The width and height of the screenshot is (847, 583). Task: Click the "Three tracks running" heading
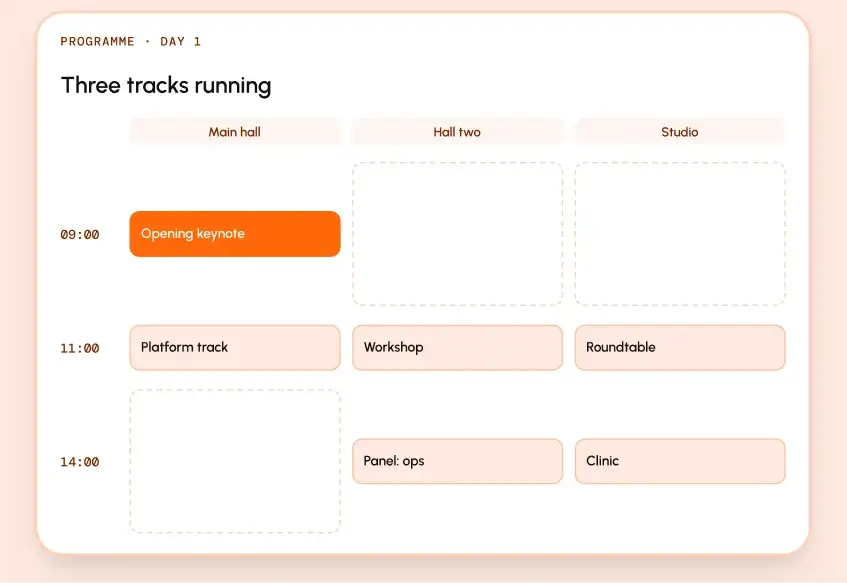(x=166, y=85)
